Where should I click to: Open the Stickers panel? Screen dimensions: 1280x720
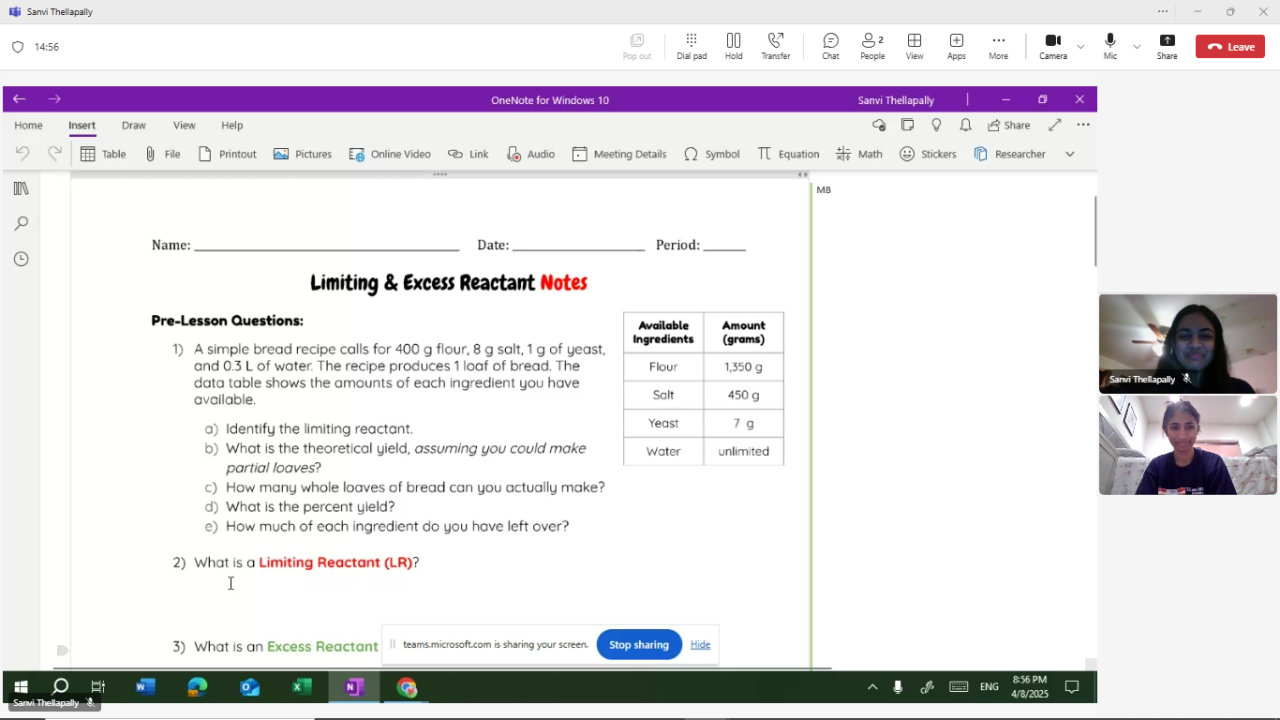pos(927,154)
